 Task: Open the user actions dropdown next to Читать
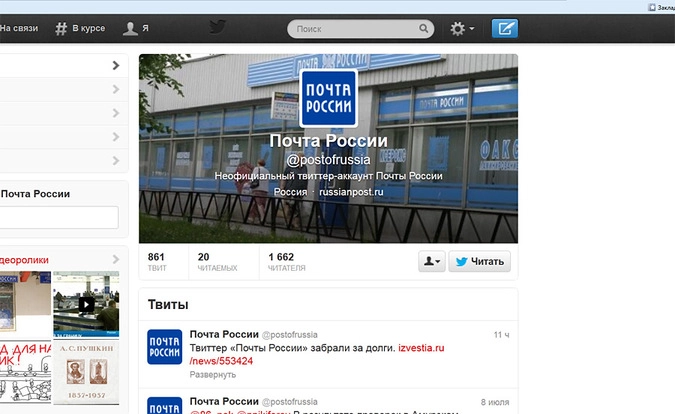432,261
